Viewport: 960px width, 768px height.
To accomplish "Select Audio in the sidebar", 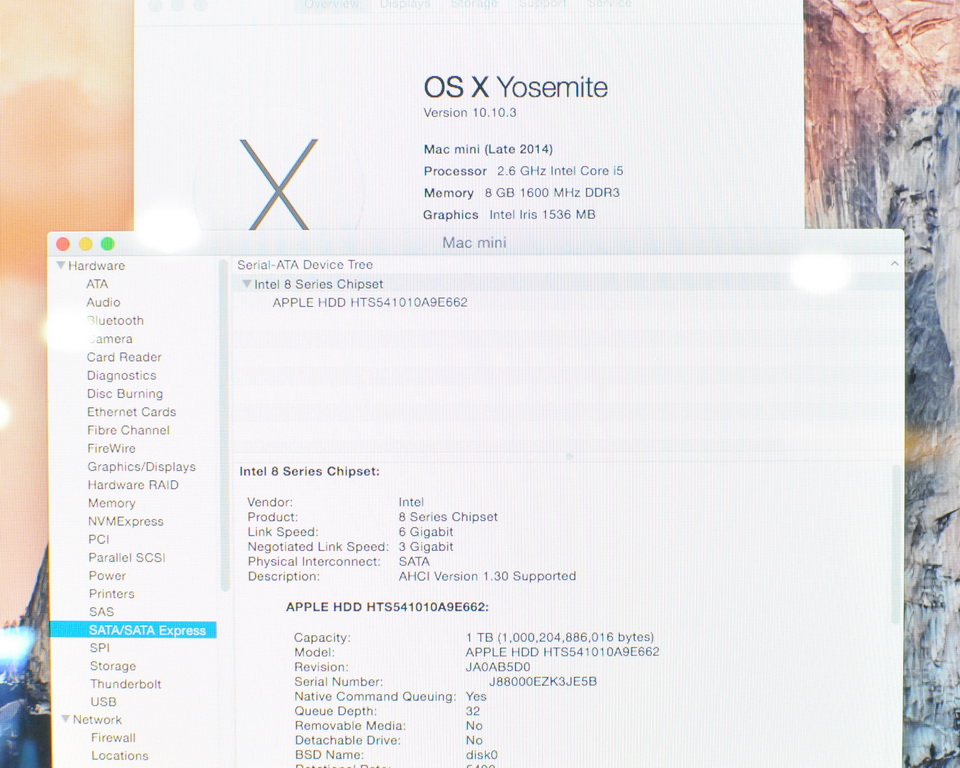I will pos(103,303).
